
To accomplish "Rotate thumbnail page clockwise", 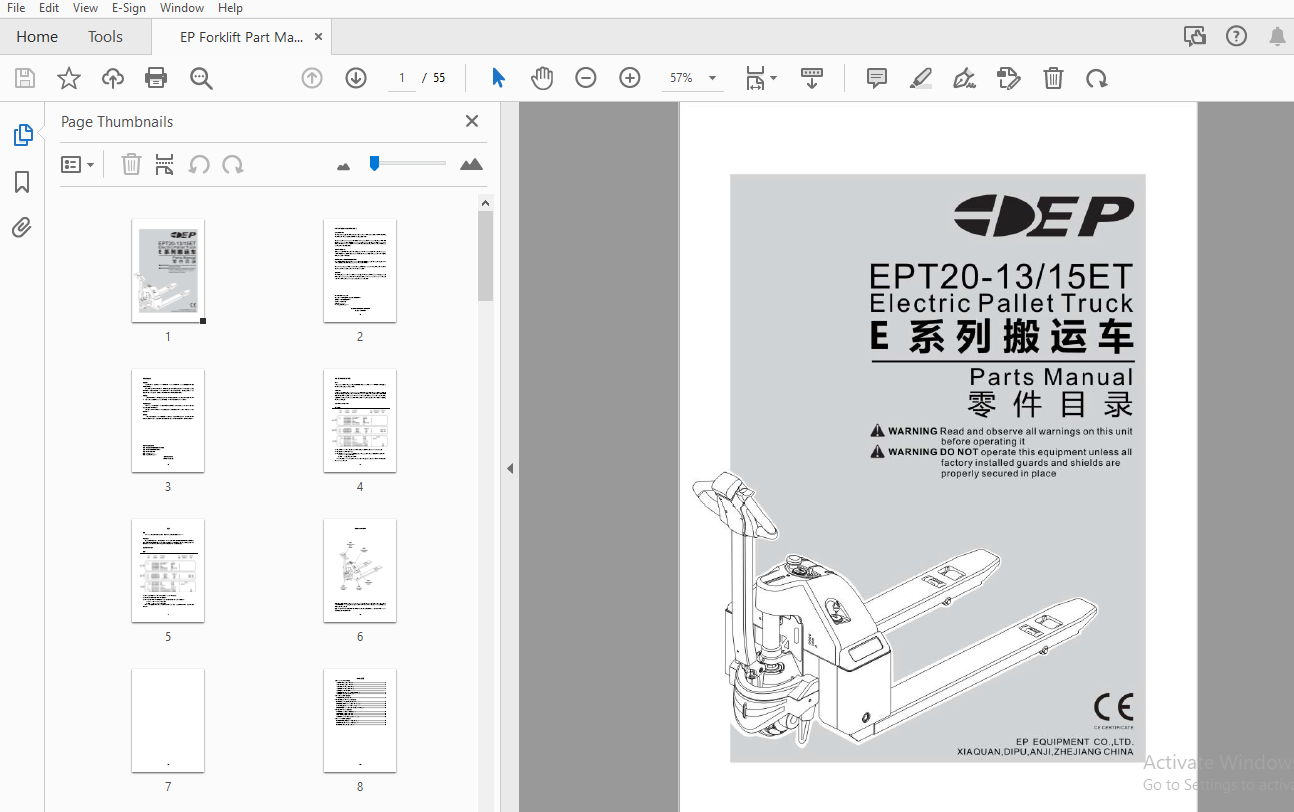I will point(233,164).
